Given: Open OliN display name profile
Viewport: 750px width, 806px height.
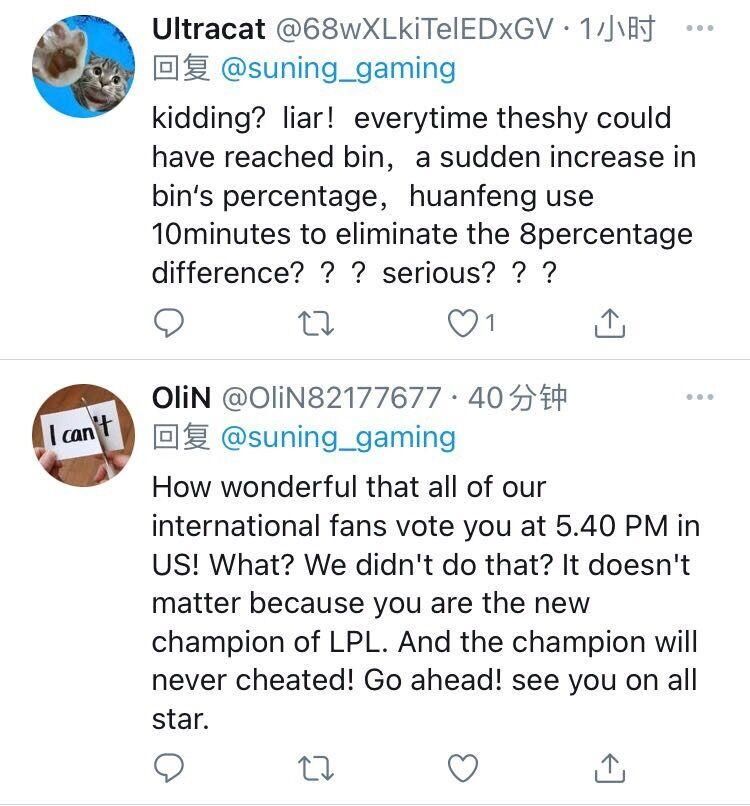Looking at the screenshot, I should [x=181, y=397].
